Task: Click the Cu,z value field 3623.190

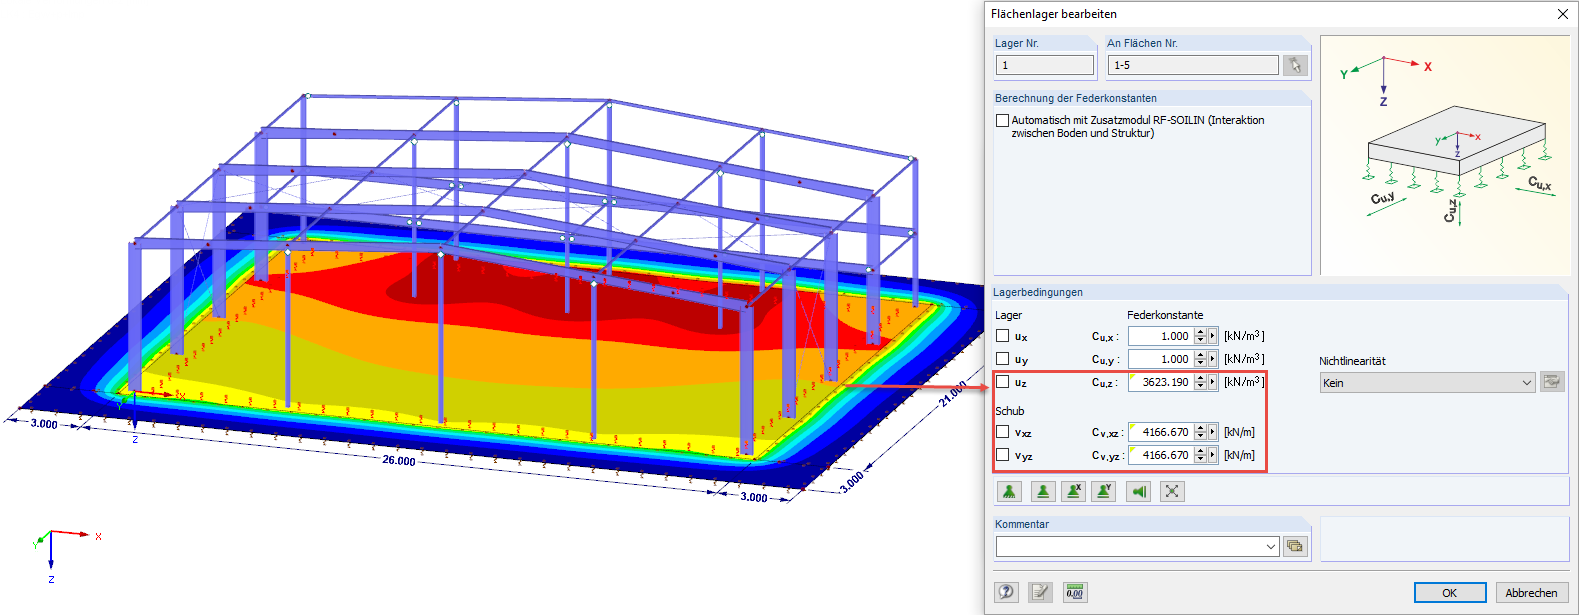Action: click(1161, 382)
